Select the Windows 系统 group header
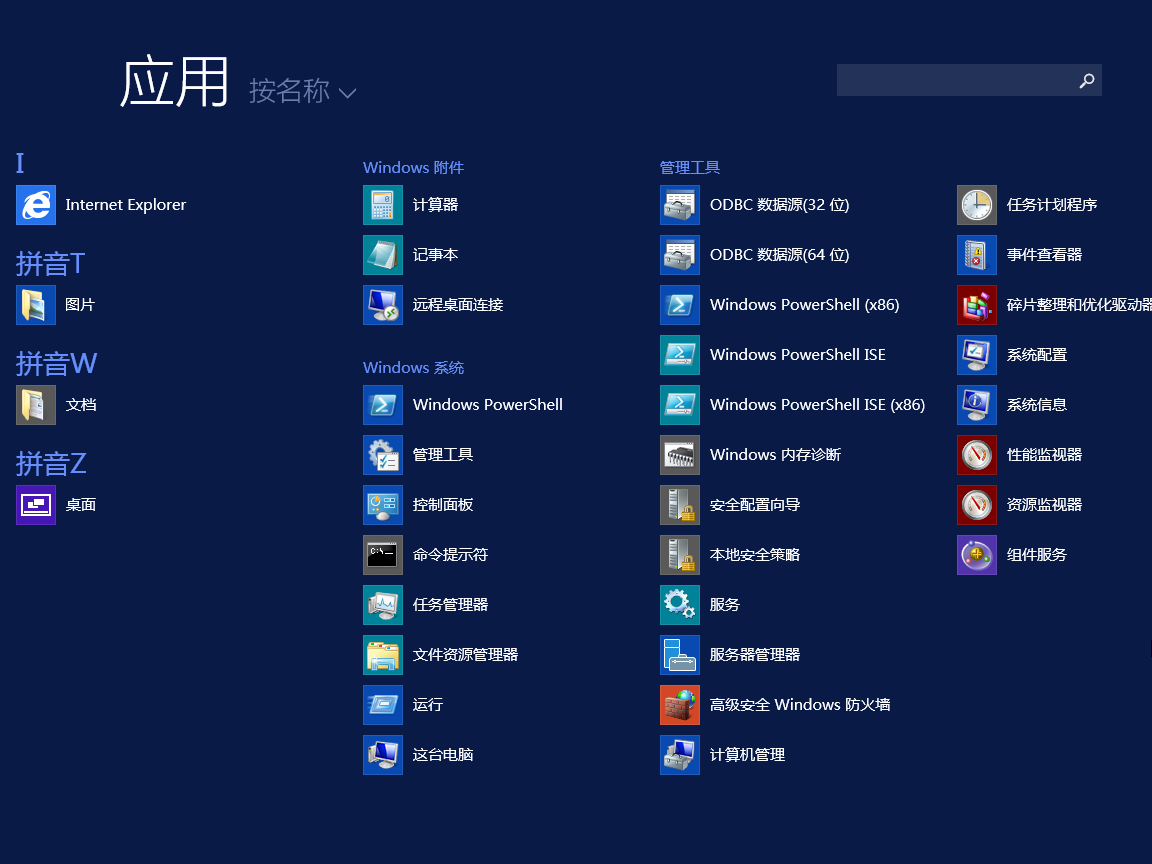This screenshot has height=864, width=1152. [414, 367]
